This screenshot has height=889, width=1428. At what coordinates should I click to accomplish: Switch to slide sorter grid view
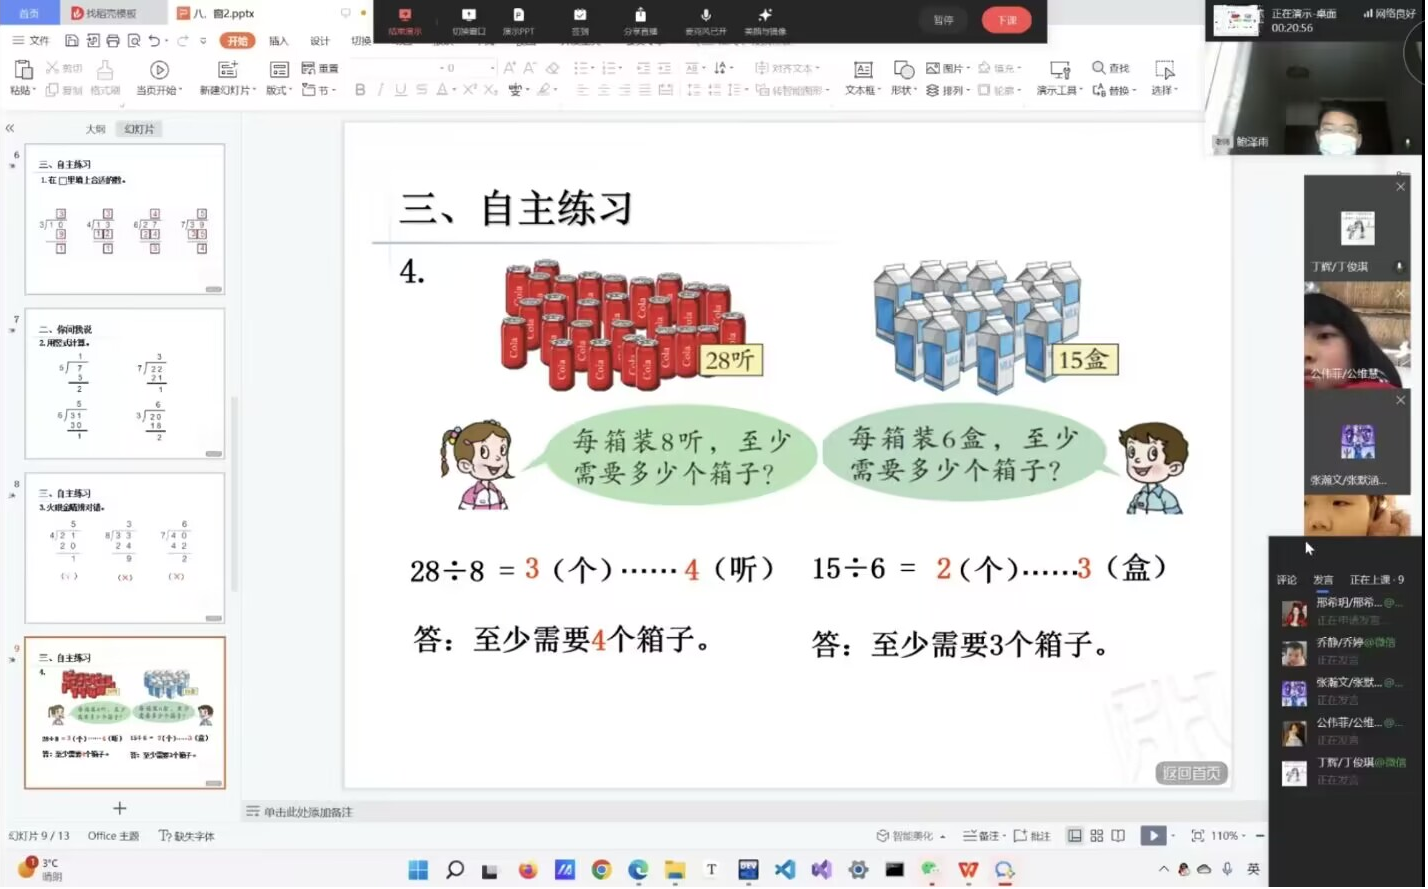(1097, 836)
